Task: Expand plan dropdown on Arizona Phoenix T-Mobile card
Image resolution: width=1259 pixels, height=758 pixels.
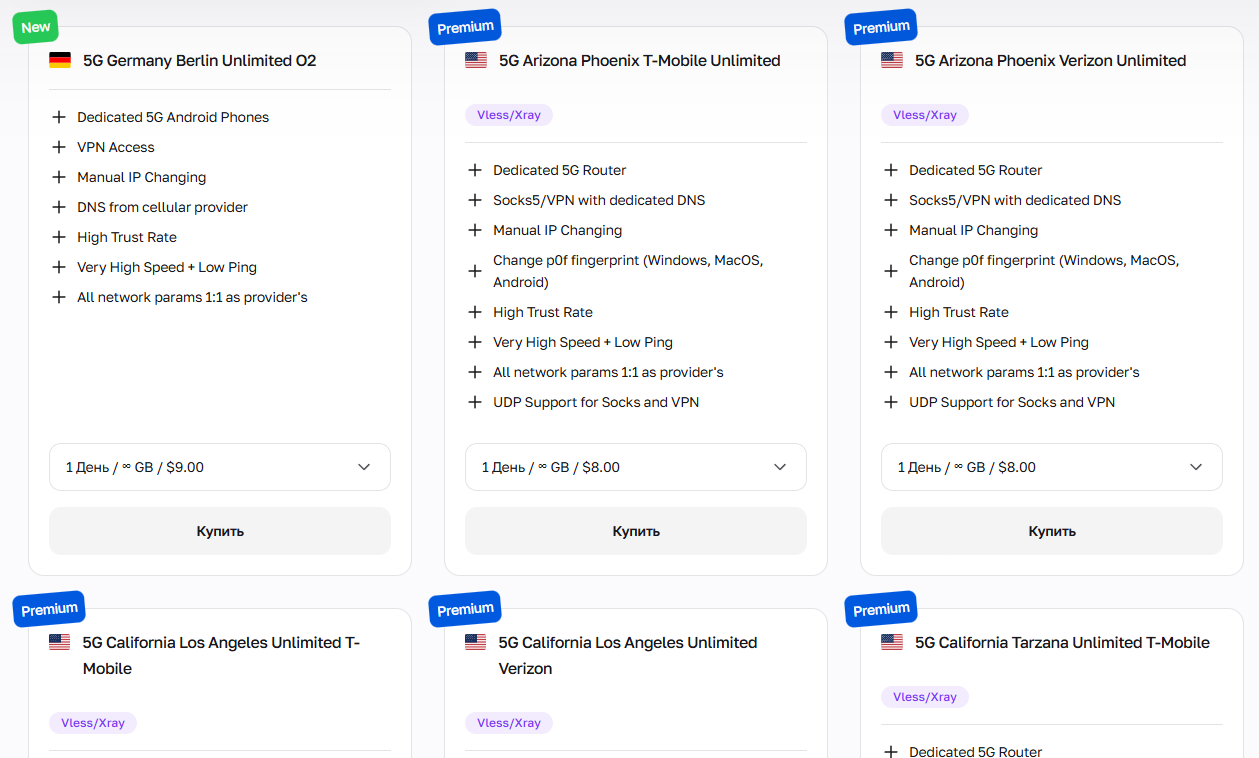Action: point(636,467)
